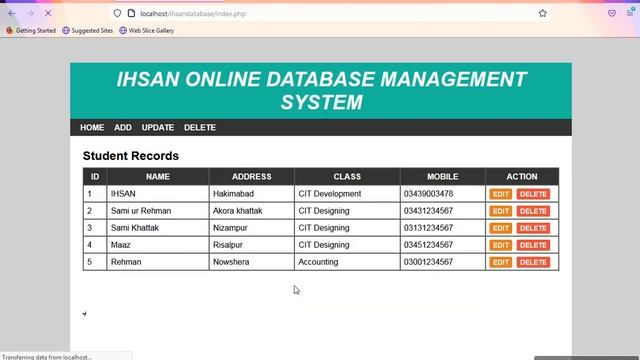Edit the Maaz record
The height and width of the screenshot is (360, 640).
pyautogui.click(x=500, y=245)
